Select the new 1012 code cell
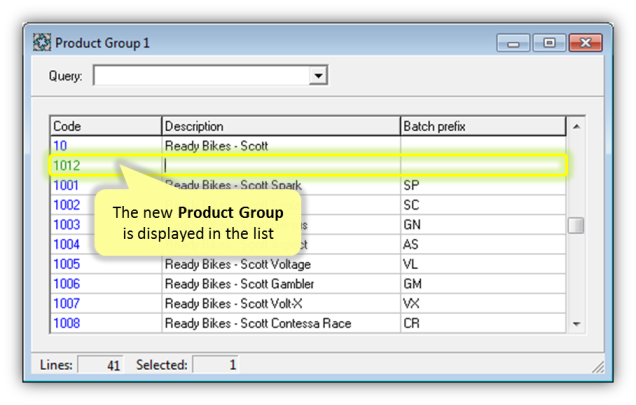 coord(106,166)
